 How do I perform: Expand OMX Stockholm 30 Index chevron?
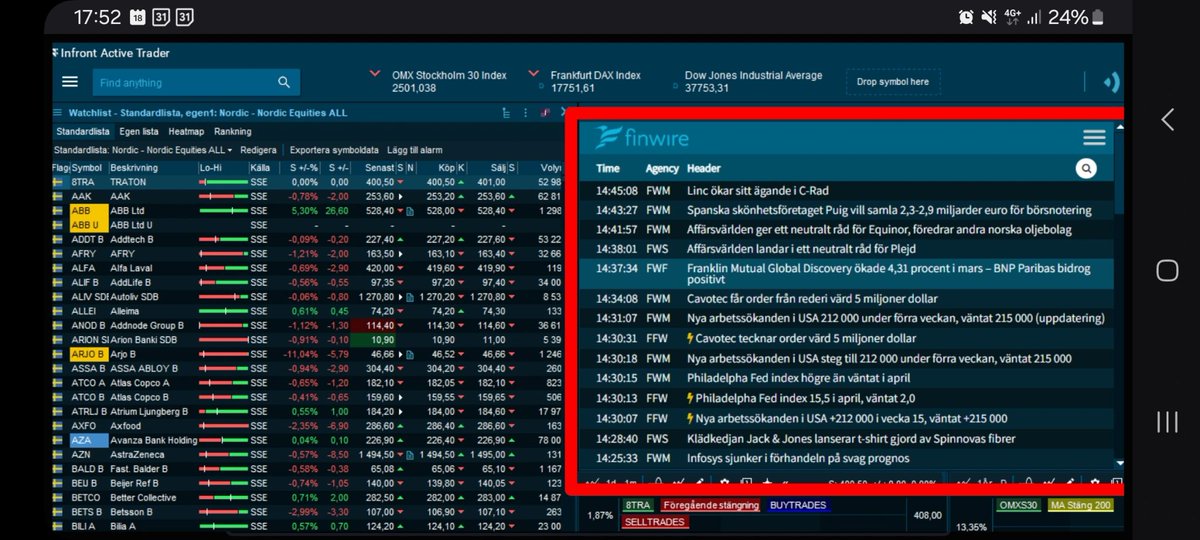(x=375, y=74)
